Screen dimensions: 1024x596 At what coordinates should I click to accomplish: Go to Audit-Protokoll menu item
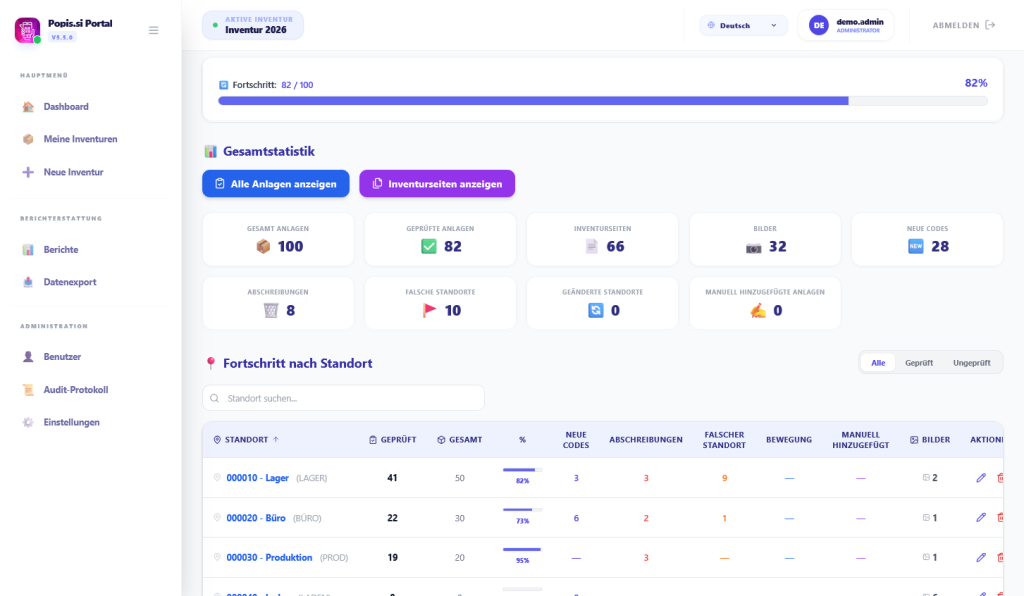coord(75,390)
